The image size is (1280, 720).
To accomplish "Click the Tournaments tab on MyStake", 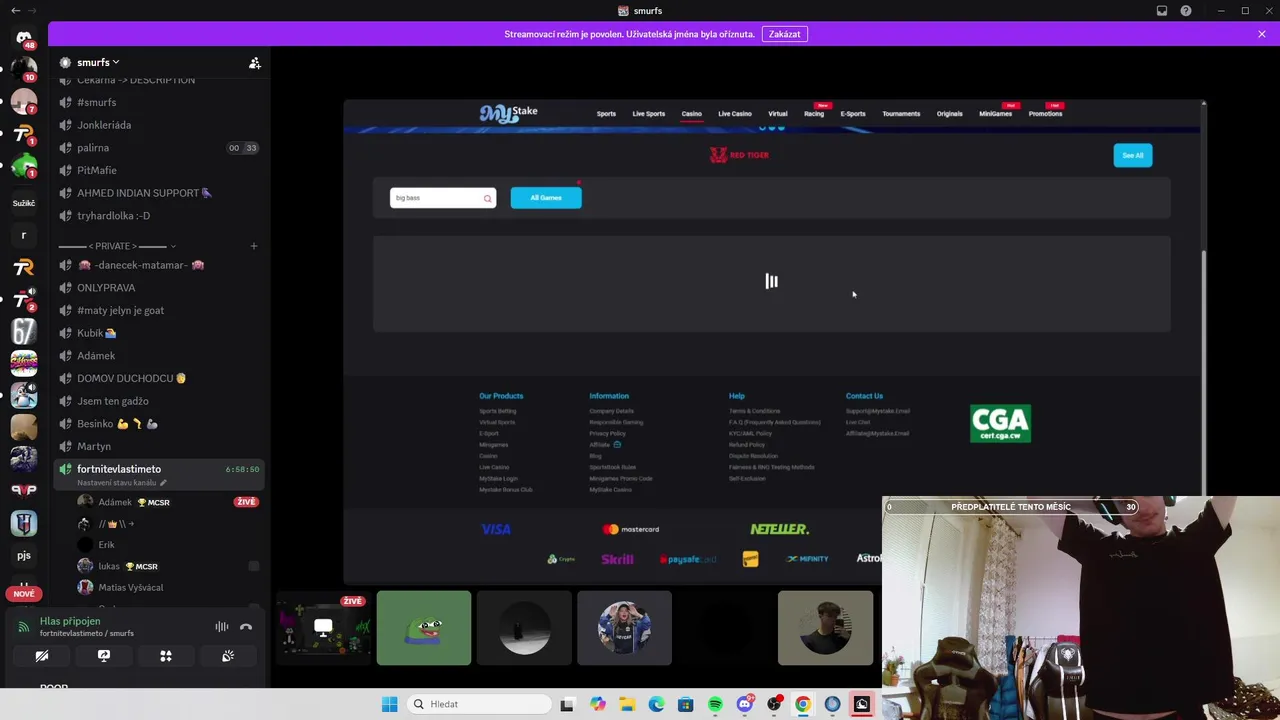I will coord(901,114).
